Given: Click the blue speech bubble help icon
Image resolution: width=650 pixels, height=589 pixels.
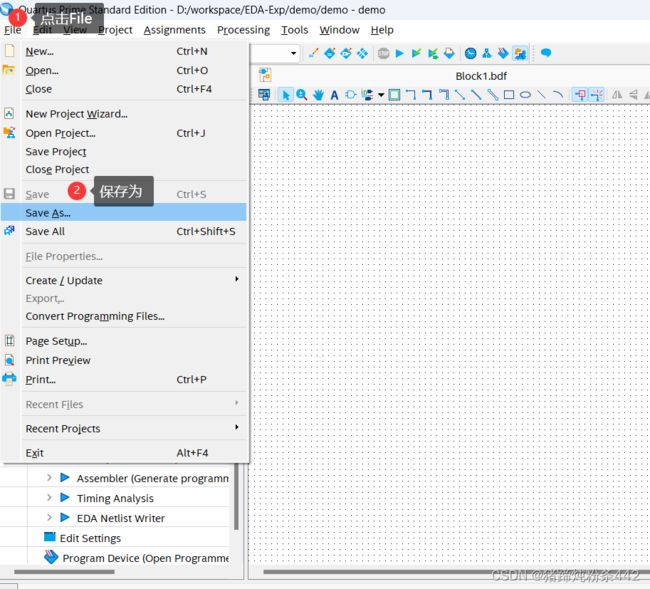Looking at the screenshot, I should point(546,53).
